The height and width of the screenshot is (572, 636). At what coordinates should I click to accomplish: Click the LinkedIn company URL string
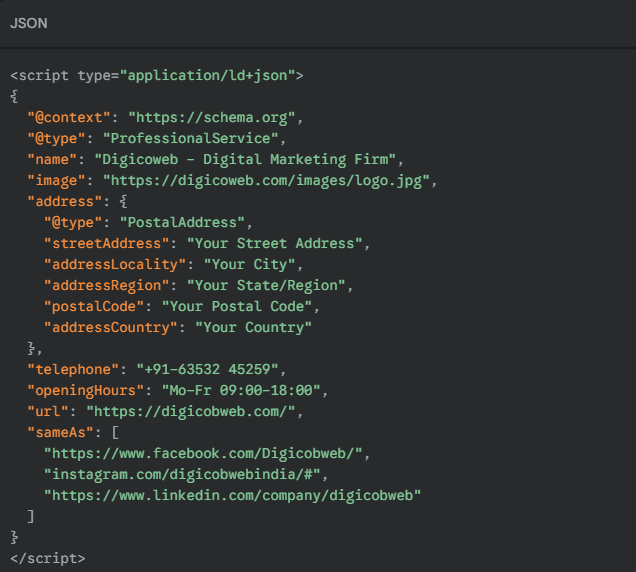(x=232, y=495)
